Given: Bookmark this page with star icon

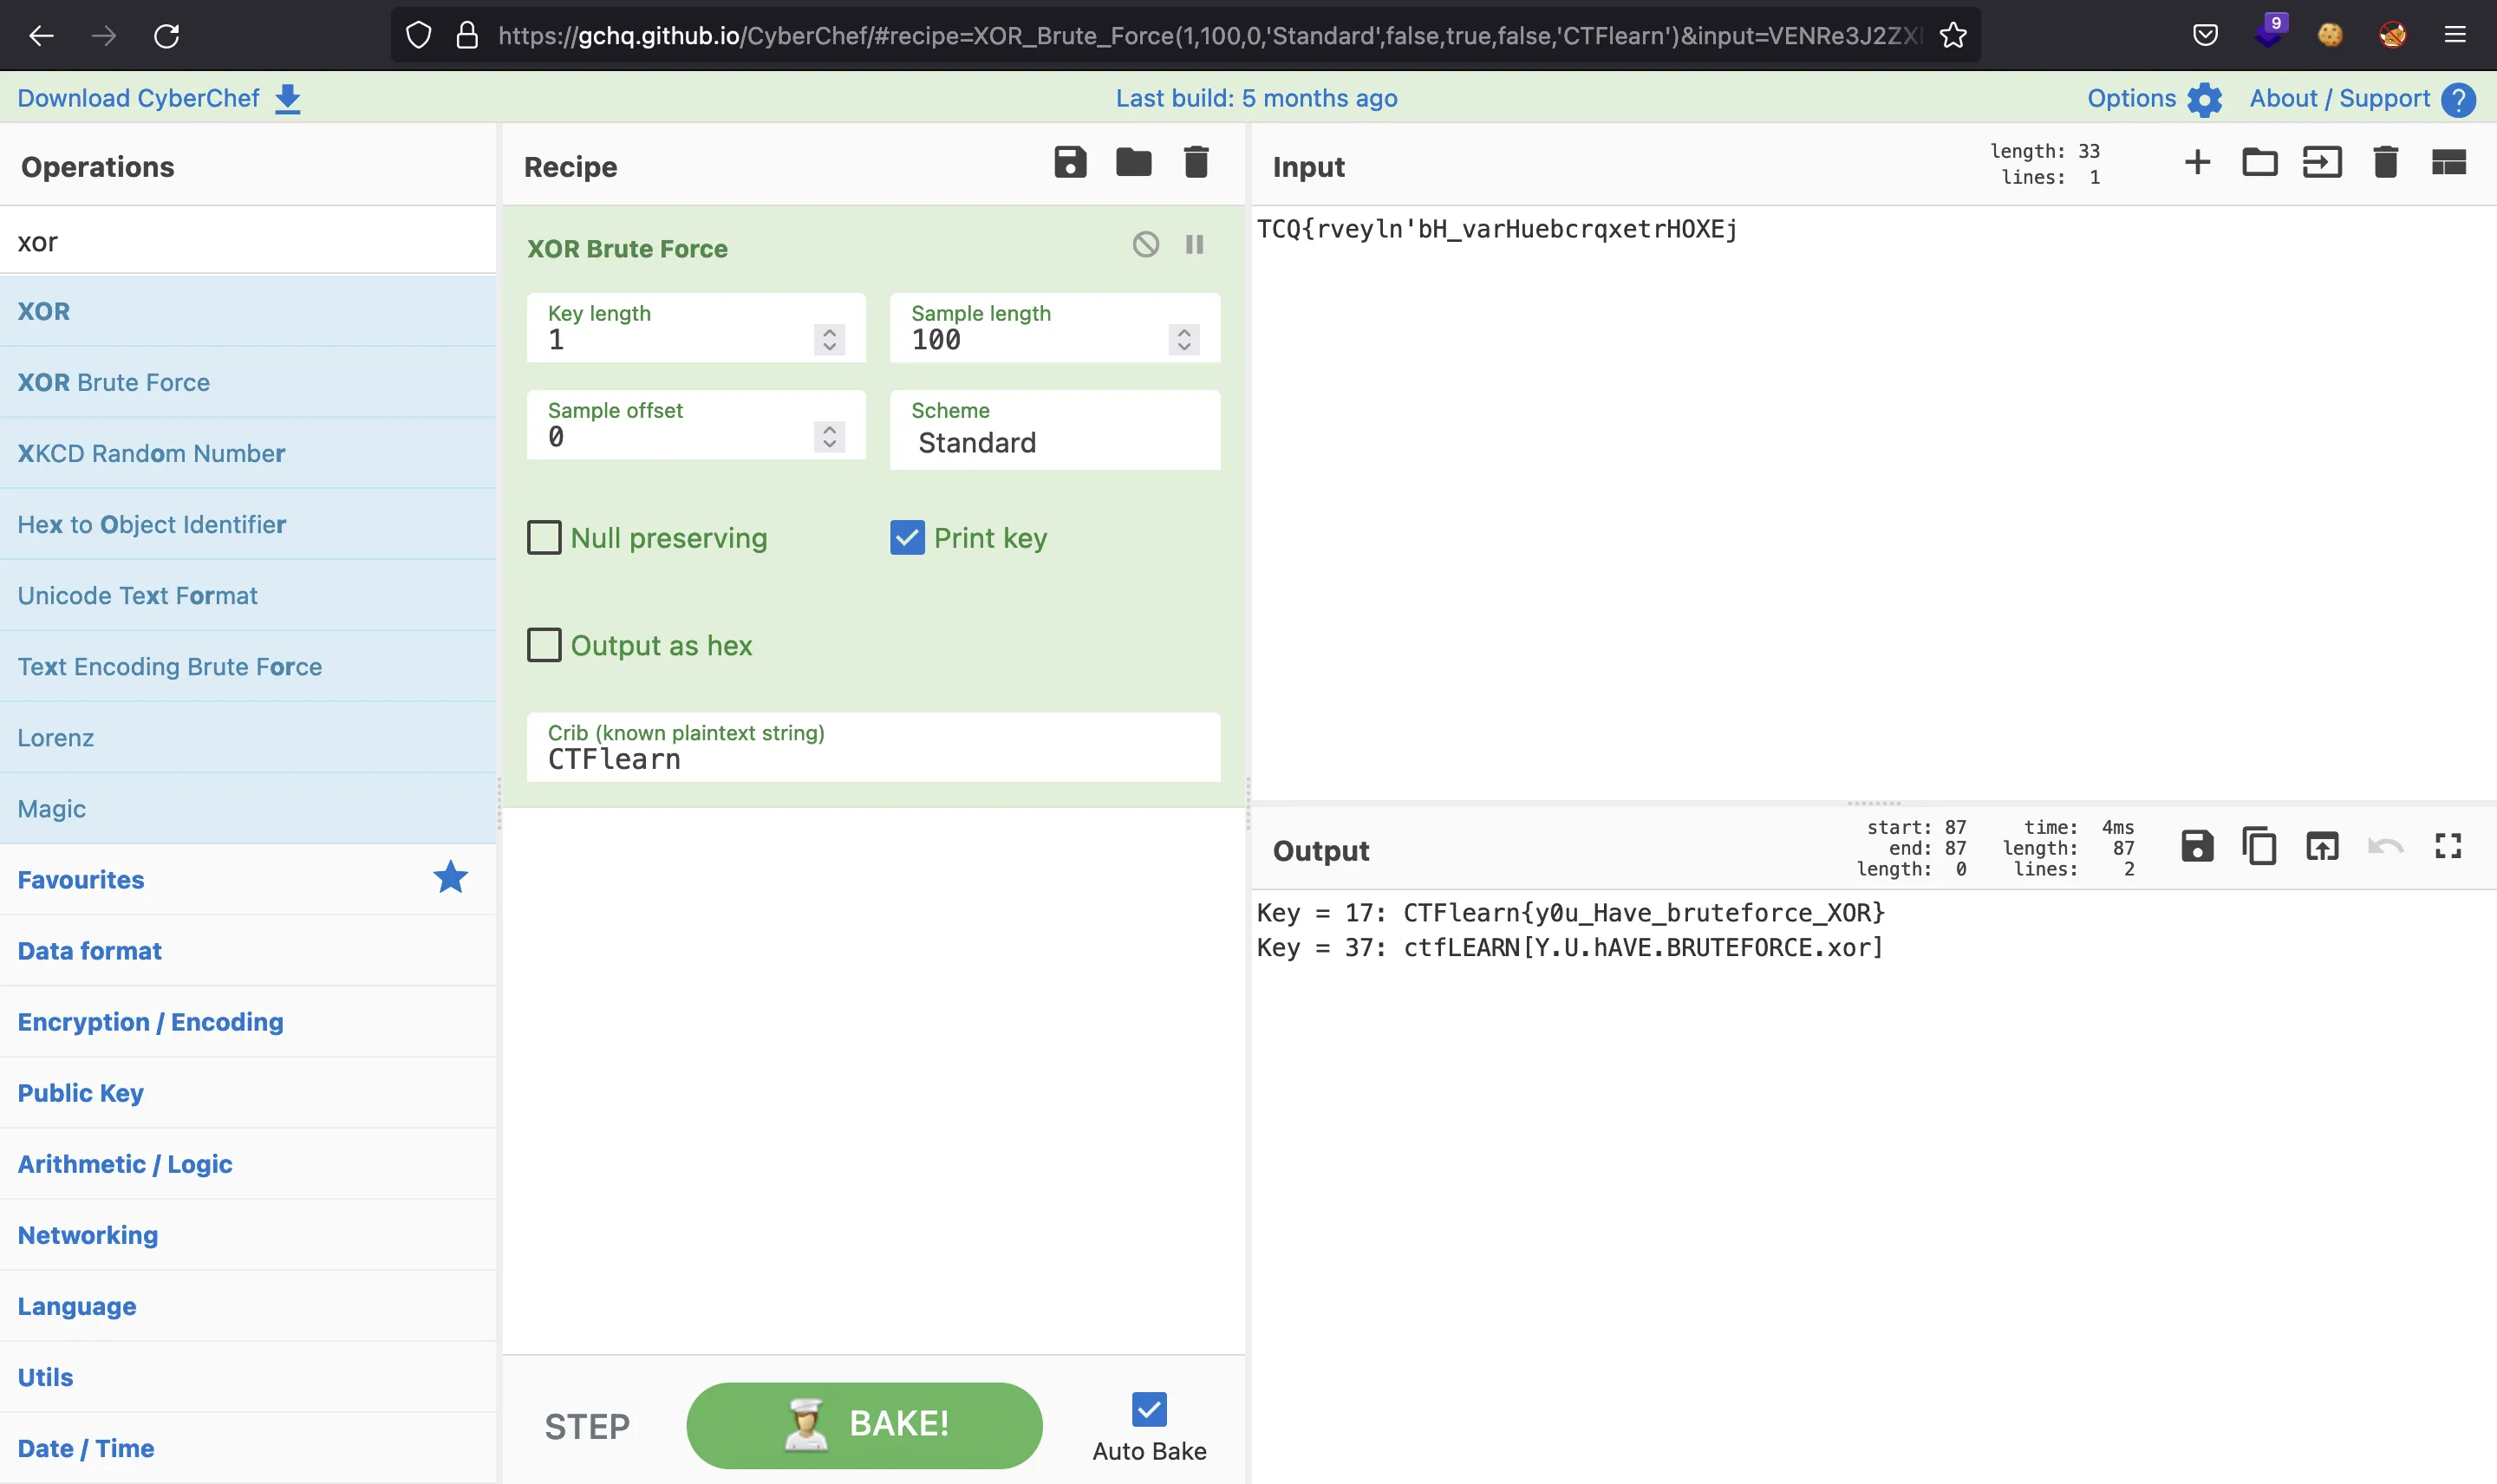Looking at the screenshot, I should pos(1952,36).
